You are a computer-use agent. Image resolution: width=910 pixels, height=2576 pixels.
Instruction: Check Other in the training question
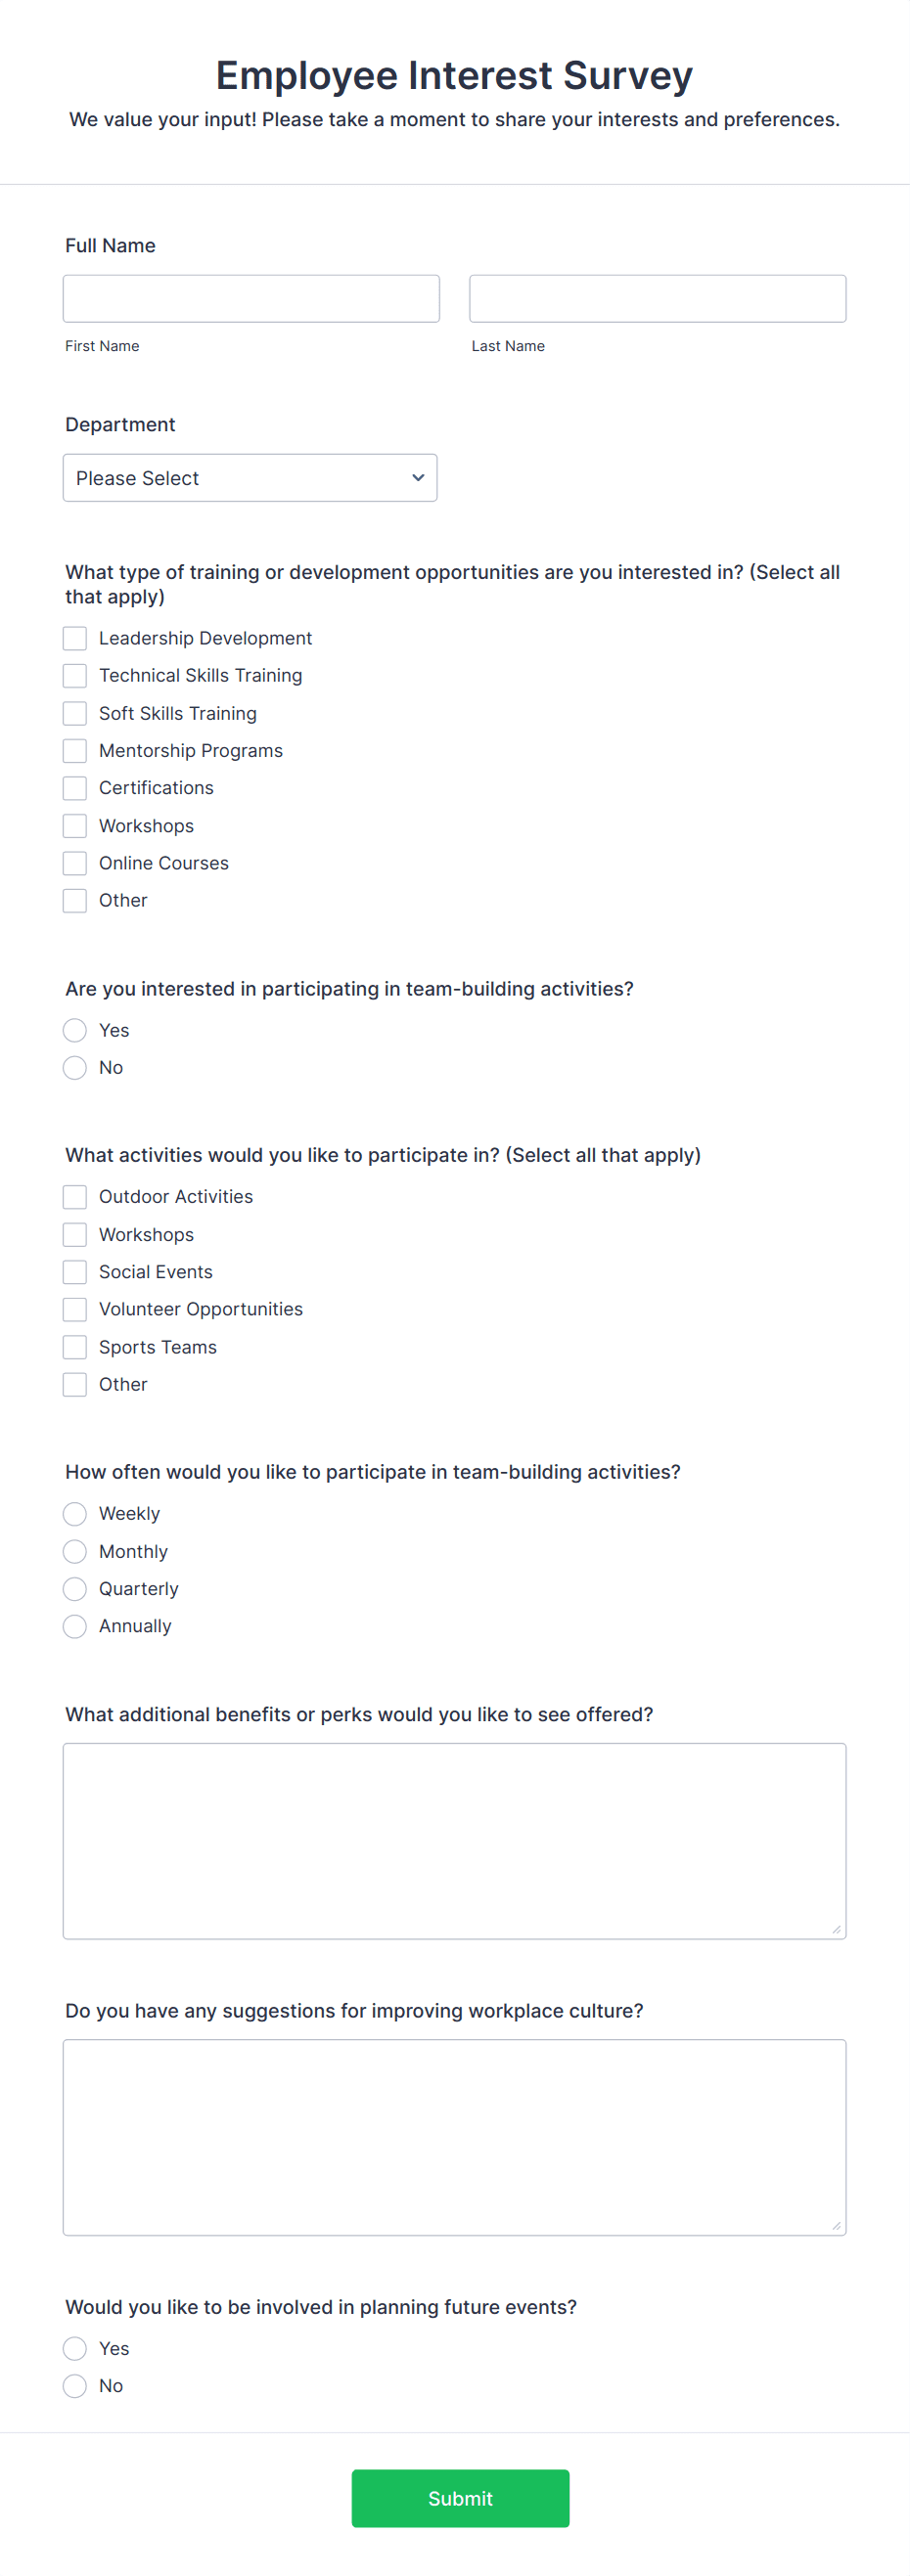pos(74,900)
